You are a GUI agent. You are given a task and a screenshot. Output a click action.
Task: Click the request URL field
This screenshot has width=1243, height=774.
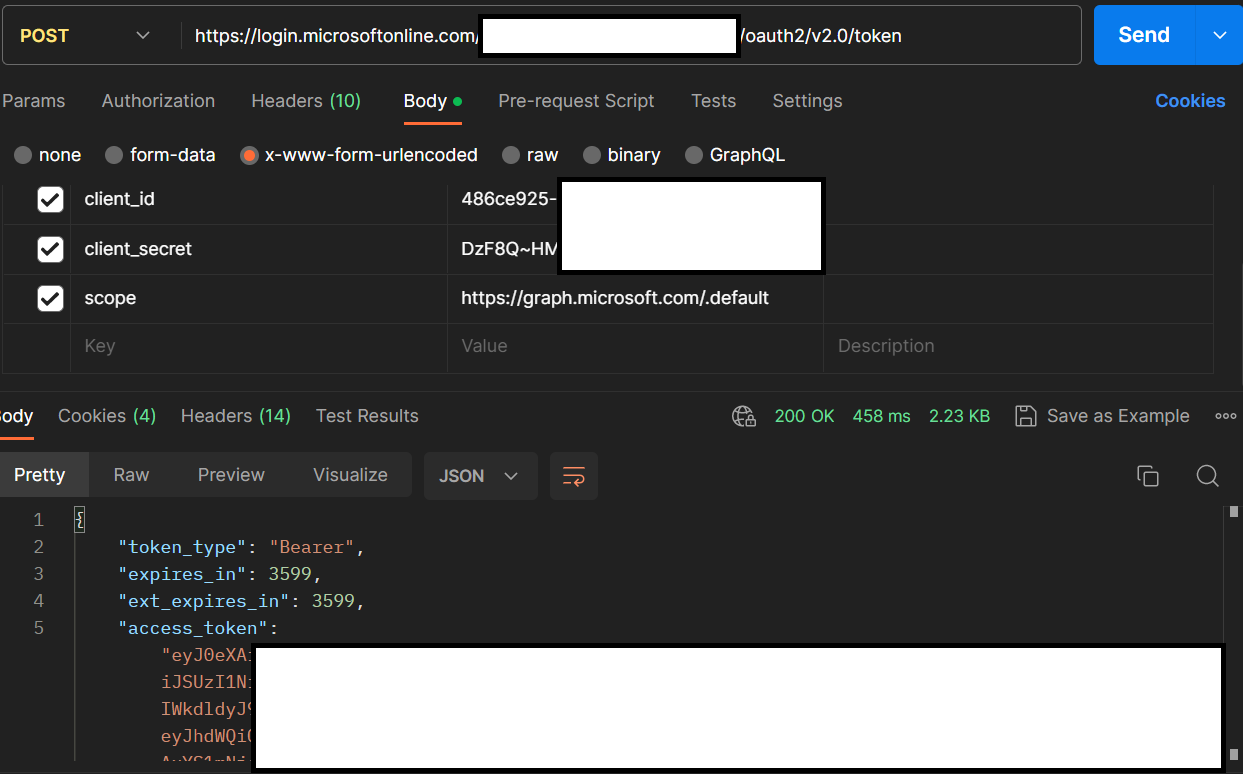[x=630, y=35]
